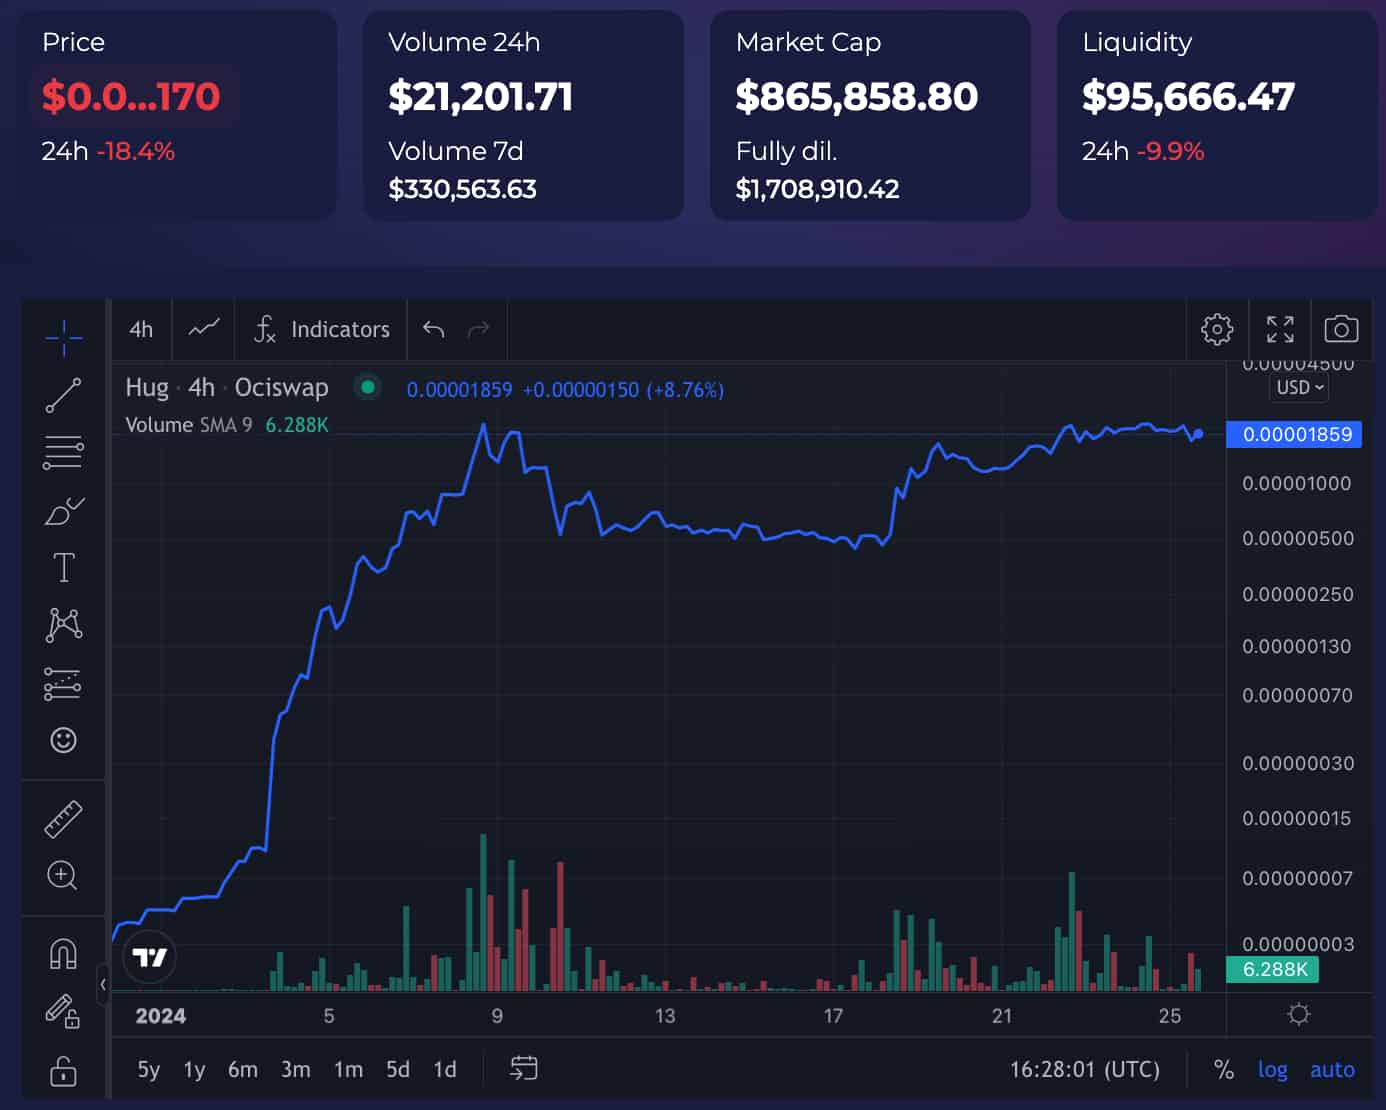Open the 16:28:01 (UTC) timezone menu
Image resolution: width=1386 pixels, height=1110 pixels.
click(1085, 1069)
